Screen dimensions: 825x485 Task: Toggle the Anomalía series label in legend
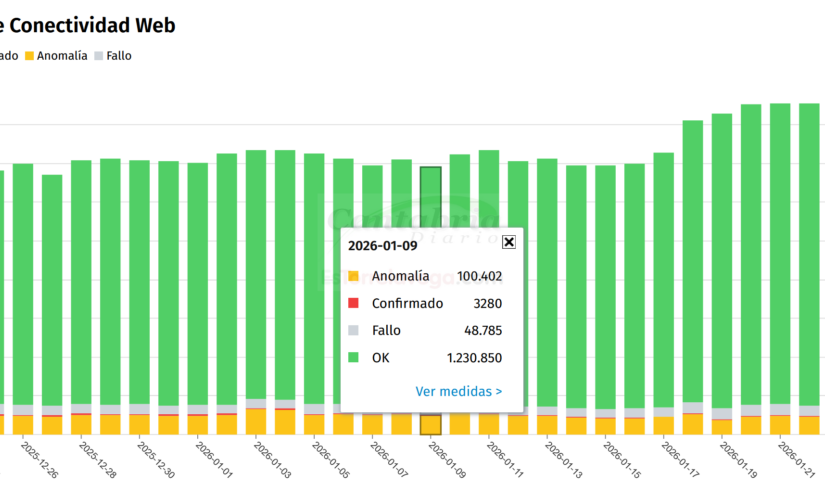point(62,56)
